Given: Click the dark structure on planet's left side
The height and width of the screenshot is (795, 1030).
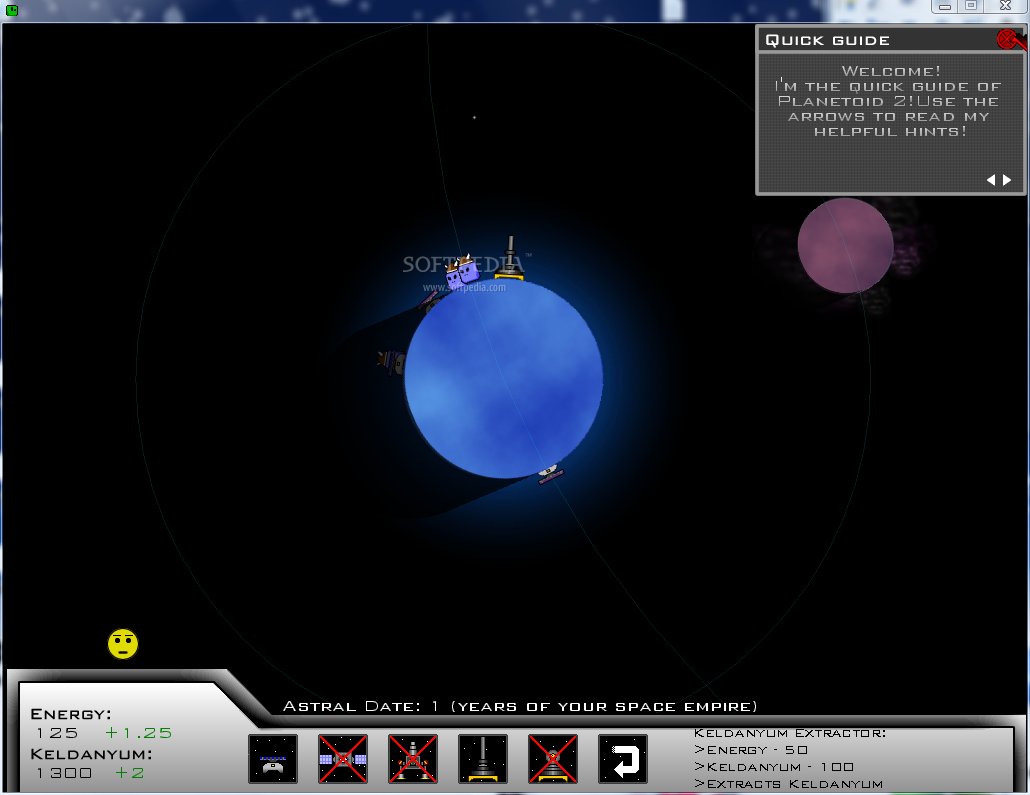Looking at the screenshot, I should [x=392, y=362].
